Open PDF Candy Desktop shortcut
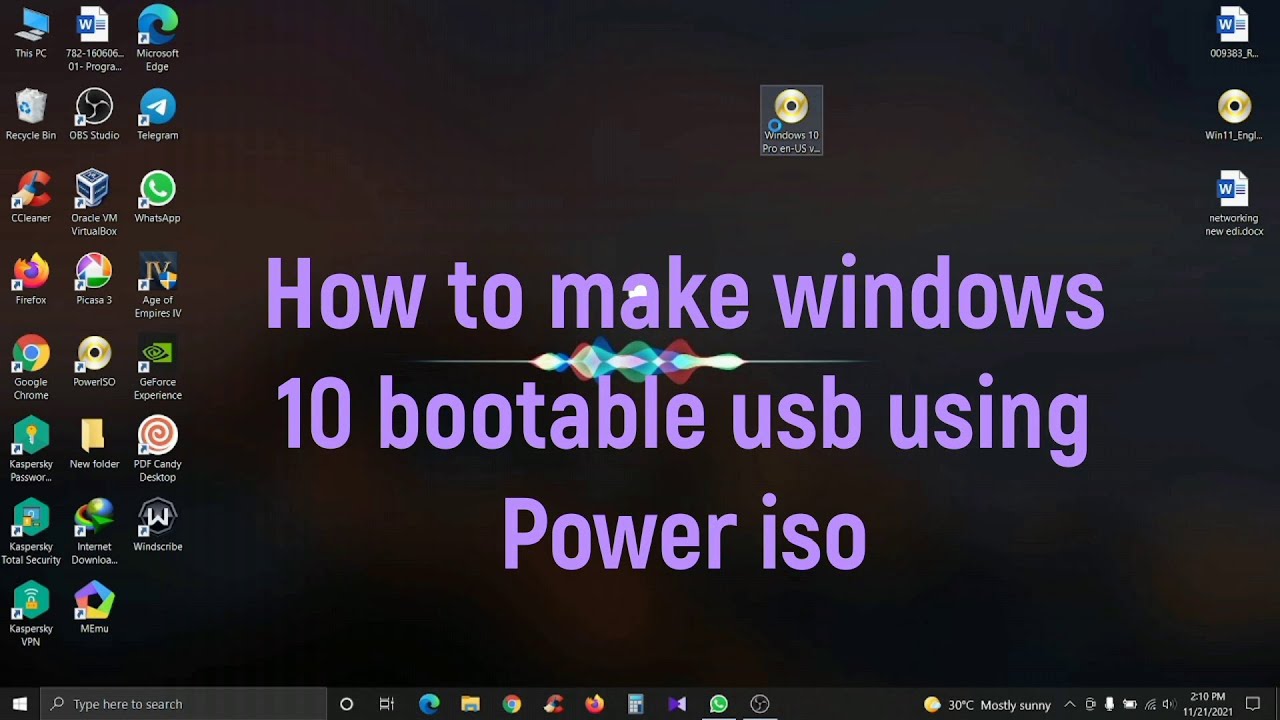 (157, 450)
